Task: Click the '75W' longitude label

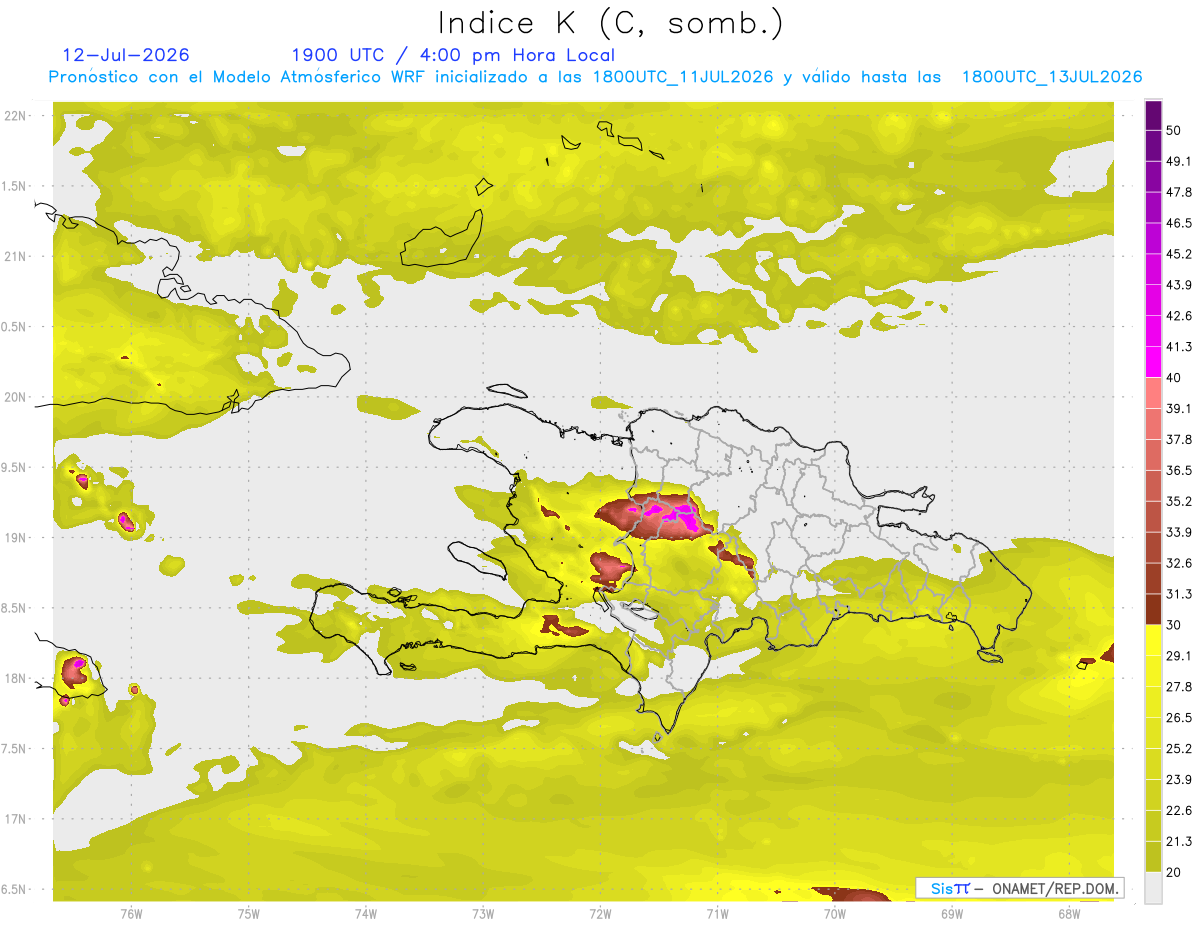Action: pyautogui.click(x=248, y=914)
